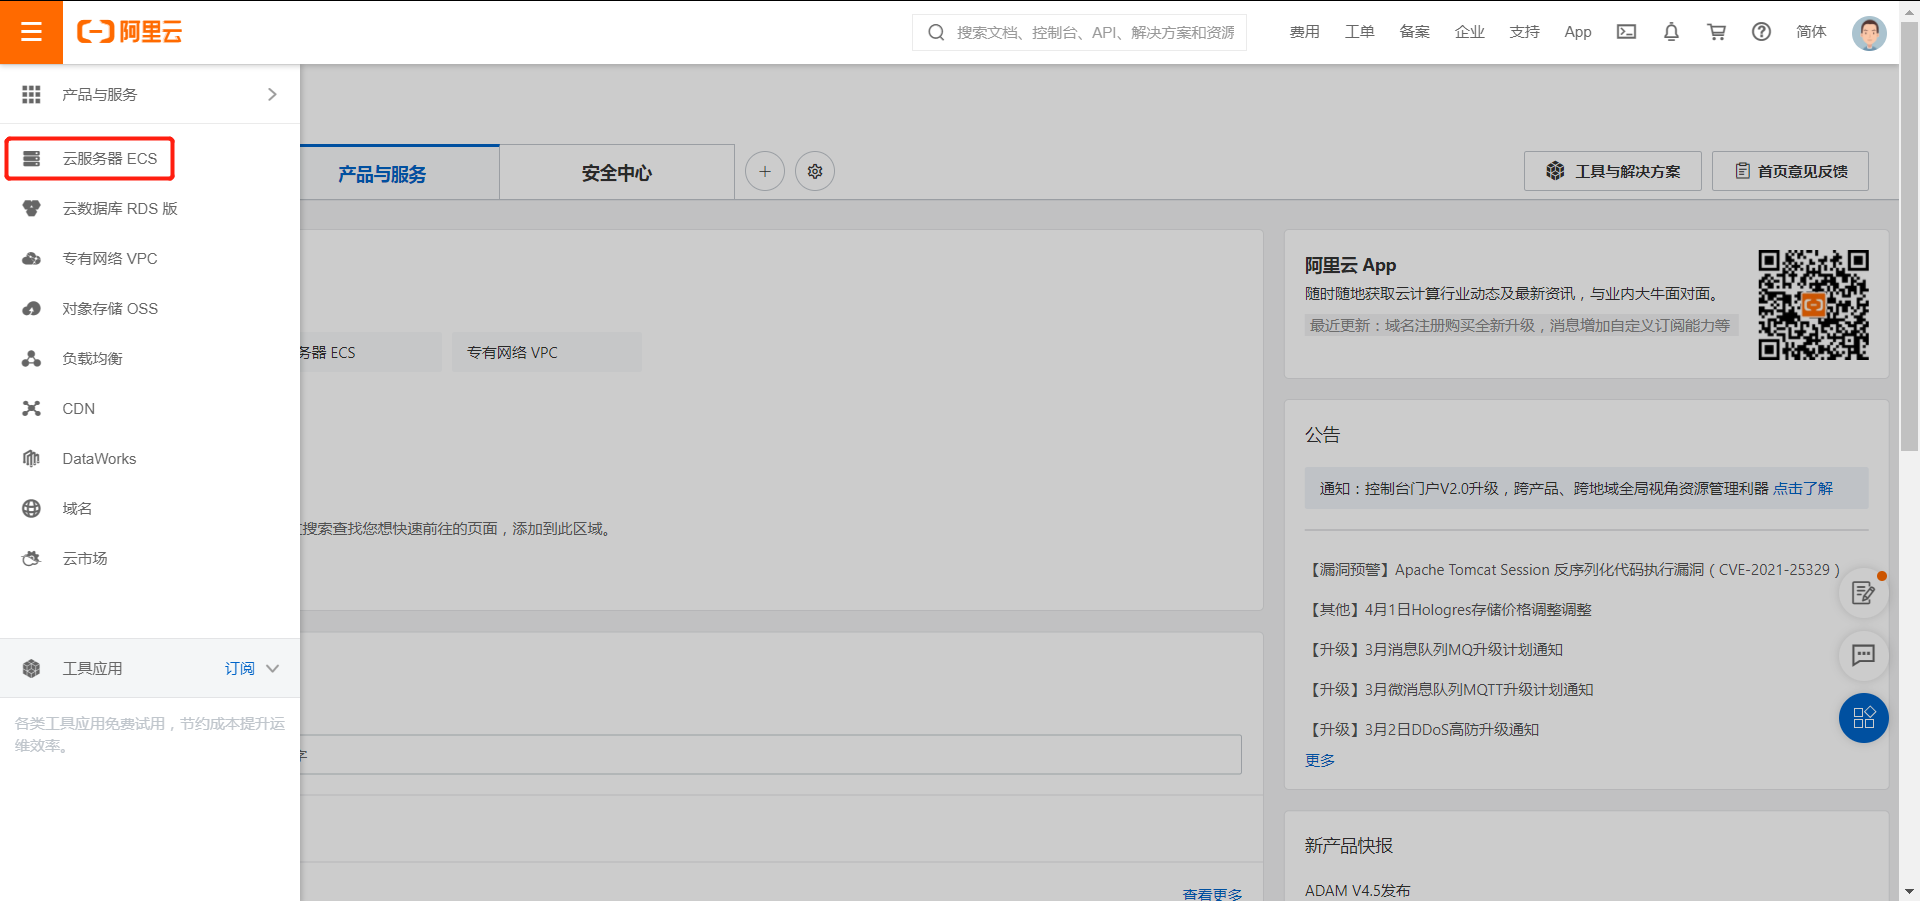Image resolution: width=1920 pixels, height=902 pixels.
Task: Select 专有网络 VPC sidebar entry
Action: tap(150, 258)
